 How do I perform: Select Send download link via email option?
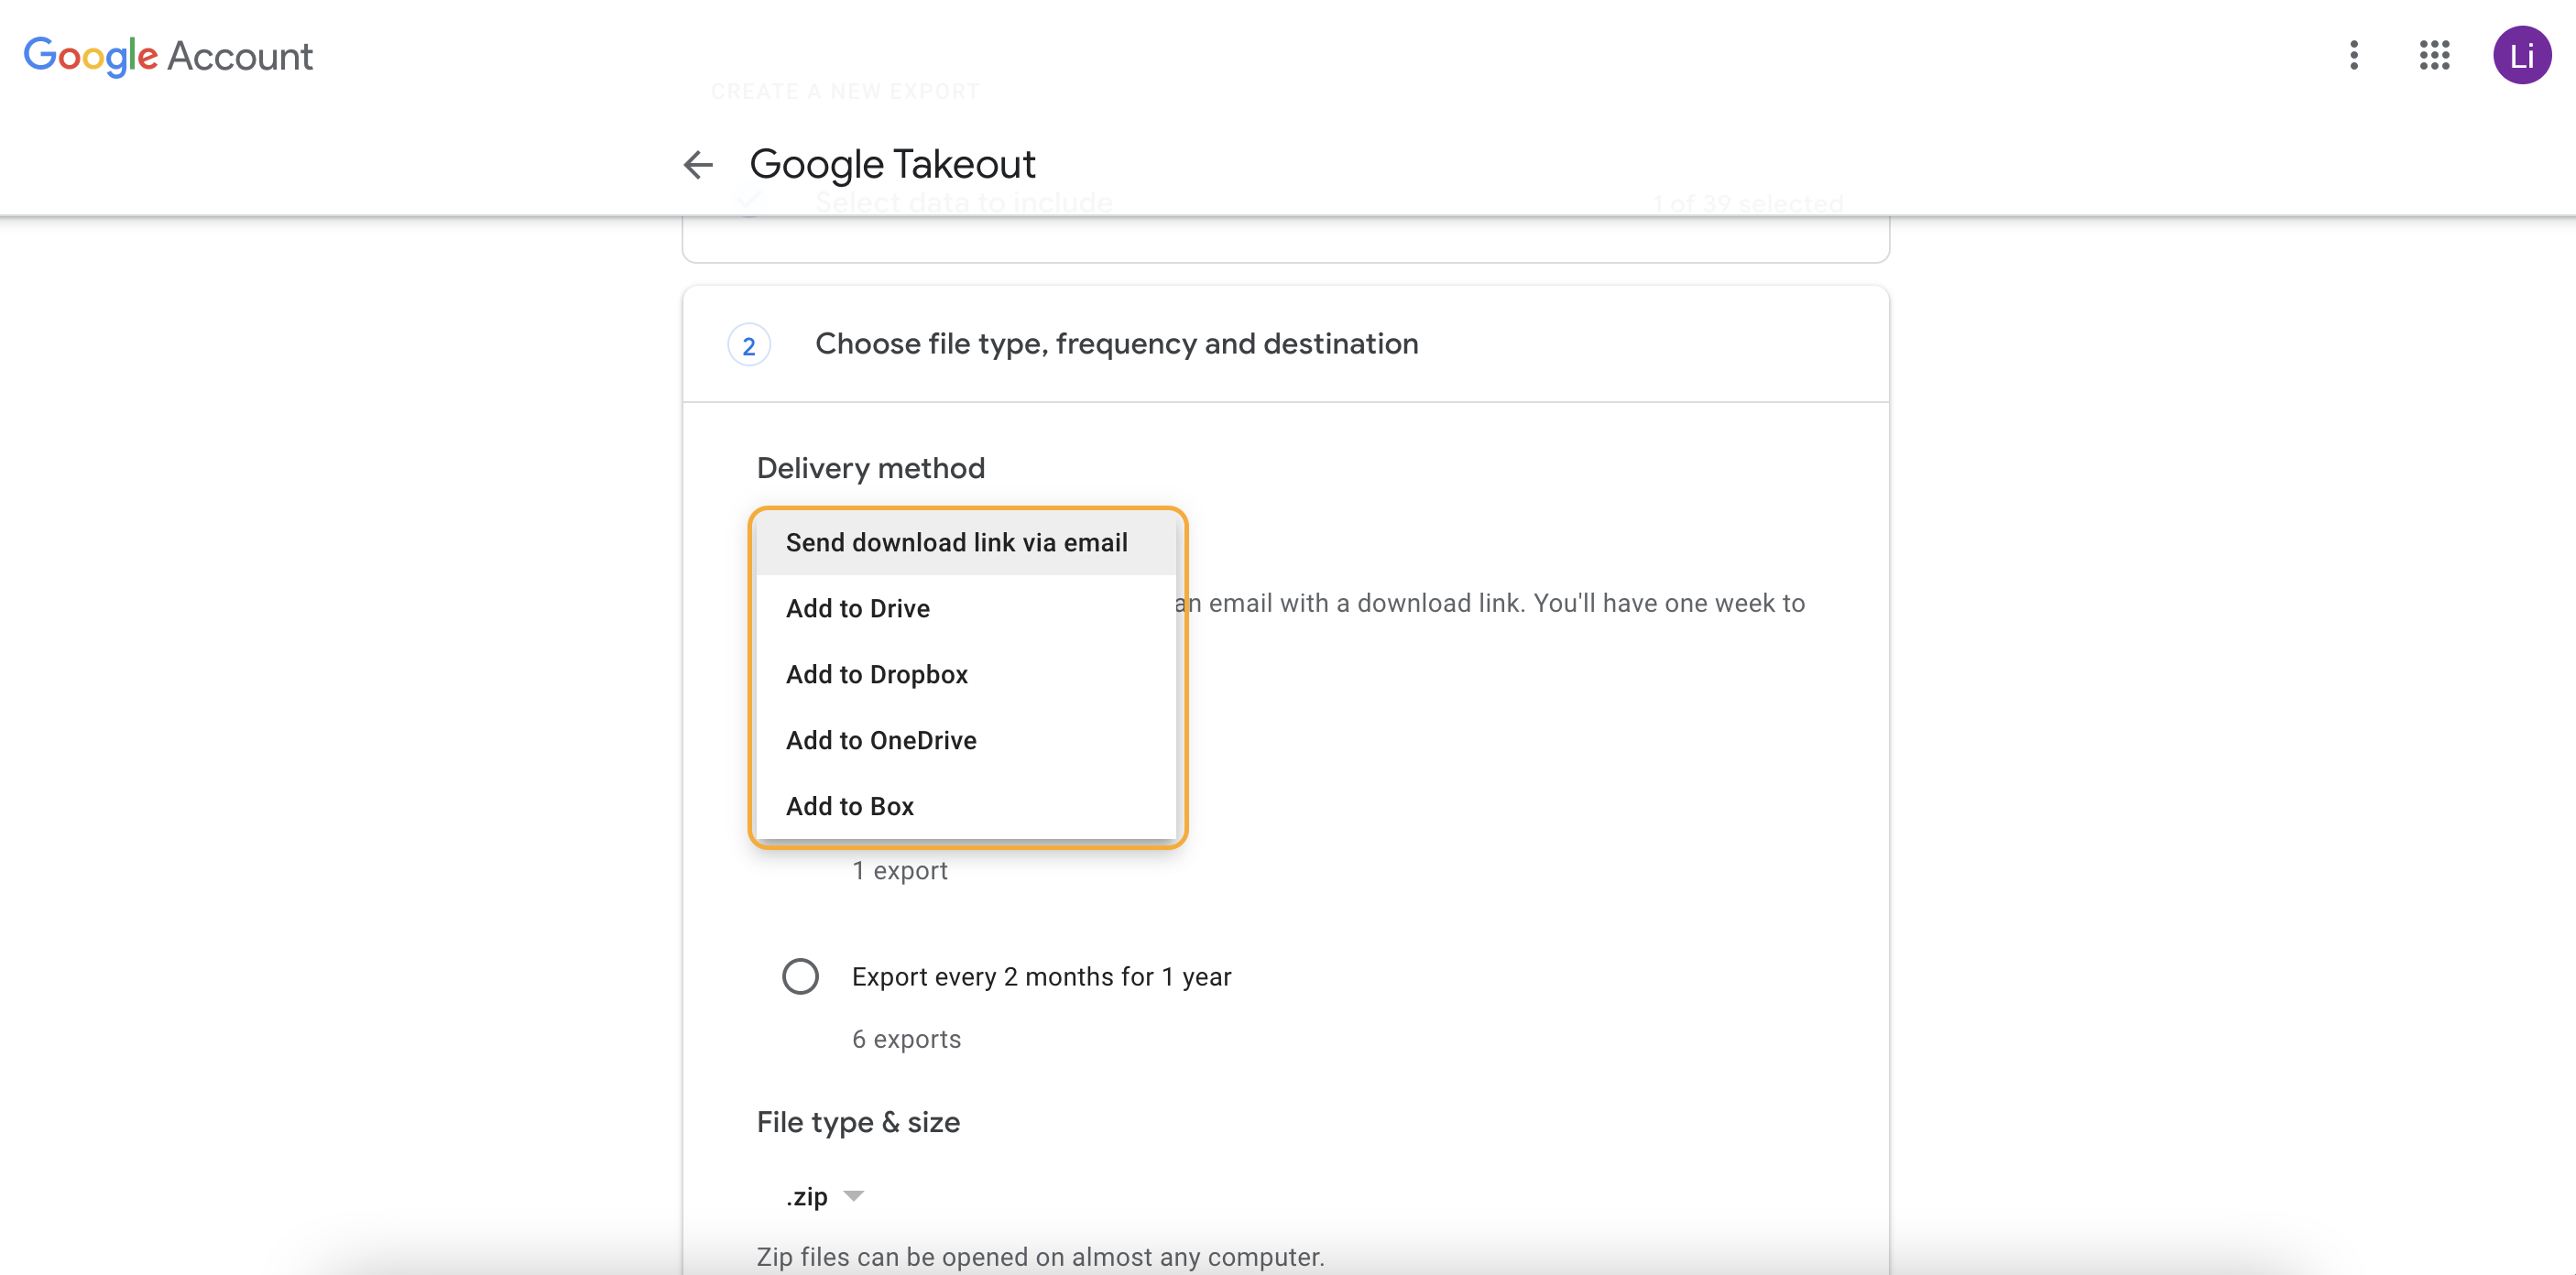click(956, 542)
